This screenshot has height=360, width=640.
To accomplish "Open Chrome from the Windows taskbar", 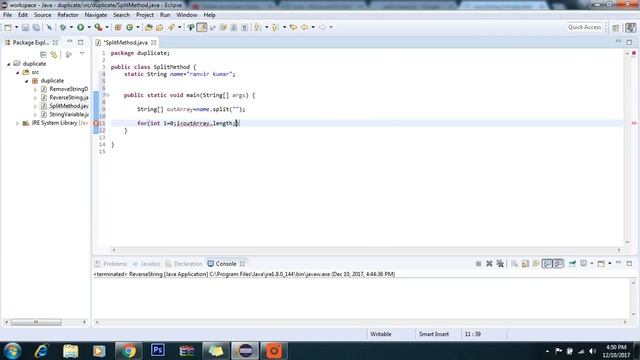I will (129, 351).
